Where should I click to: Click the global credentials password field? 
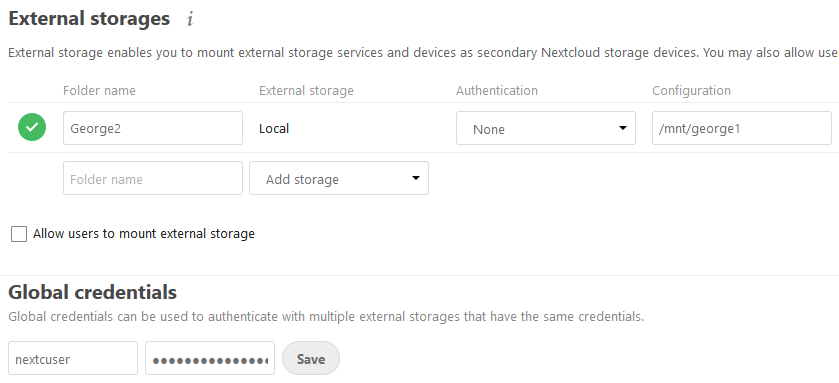(x=210, y=358)
